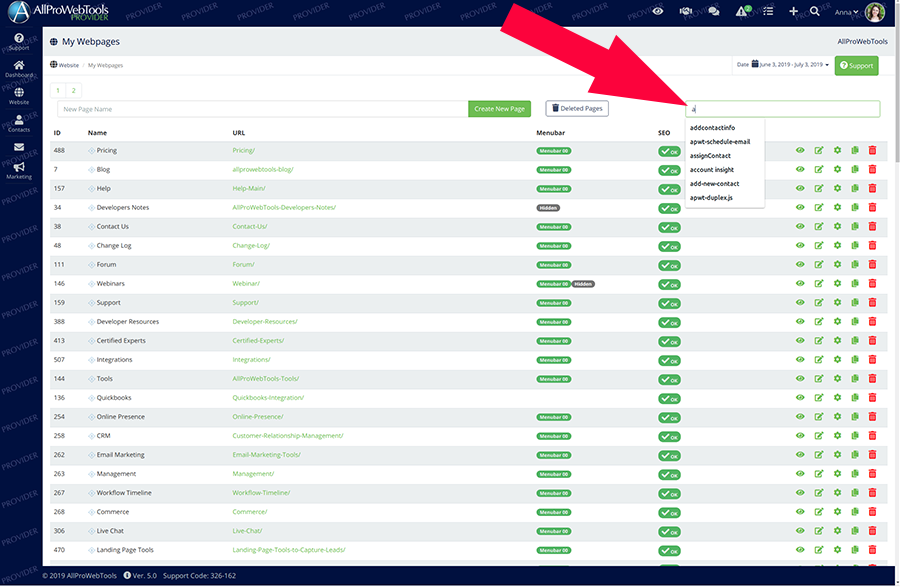Duplicate the Help page
This screenshot has width=900, height=587.
tap(855, 188)
